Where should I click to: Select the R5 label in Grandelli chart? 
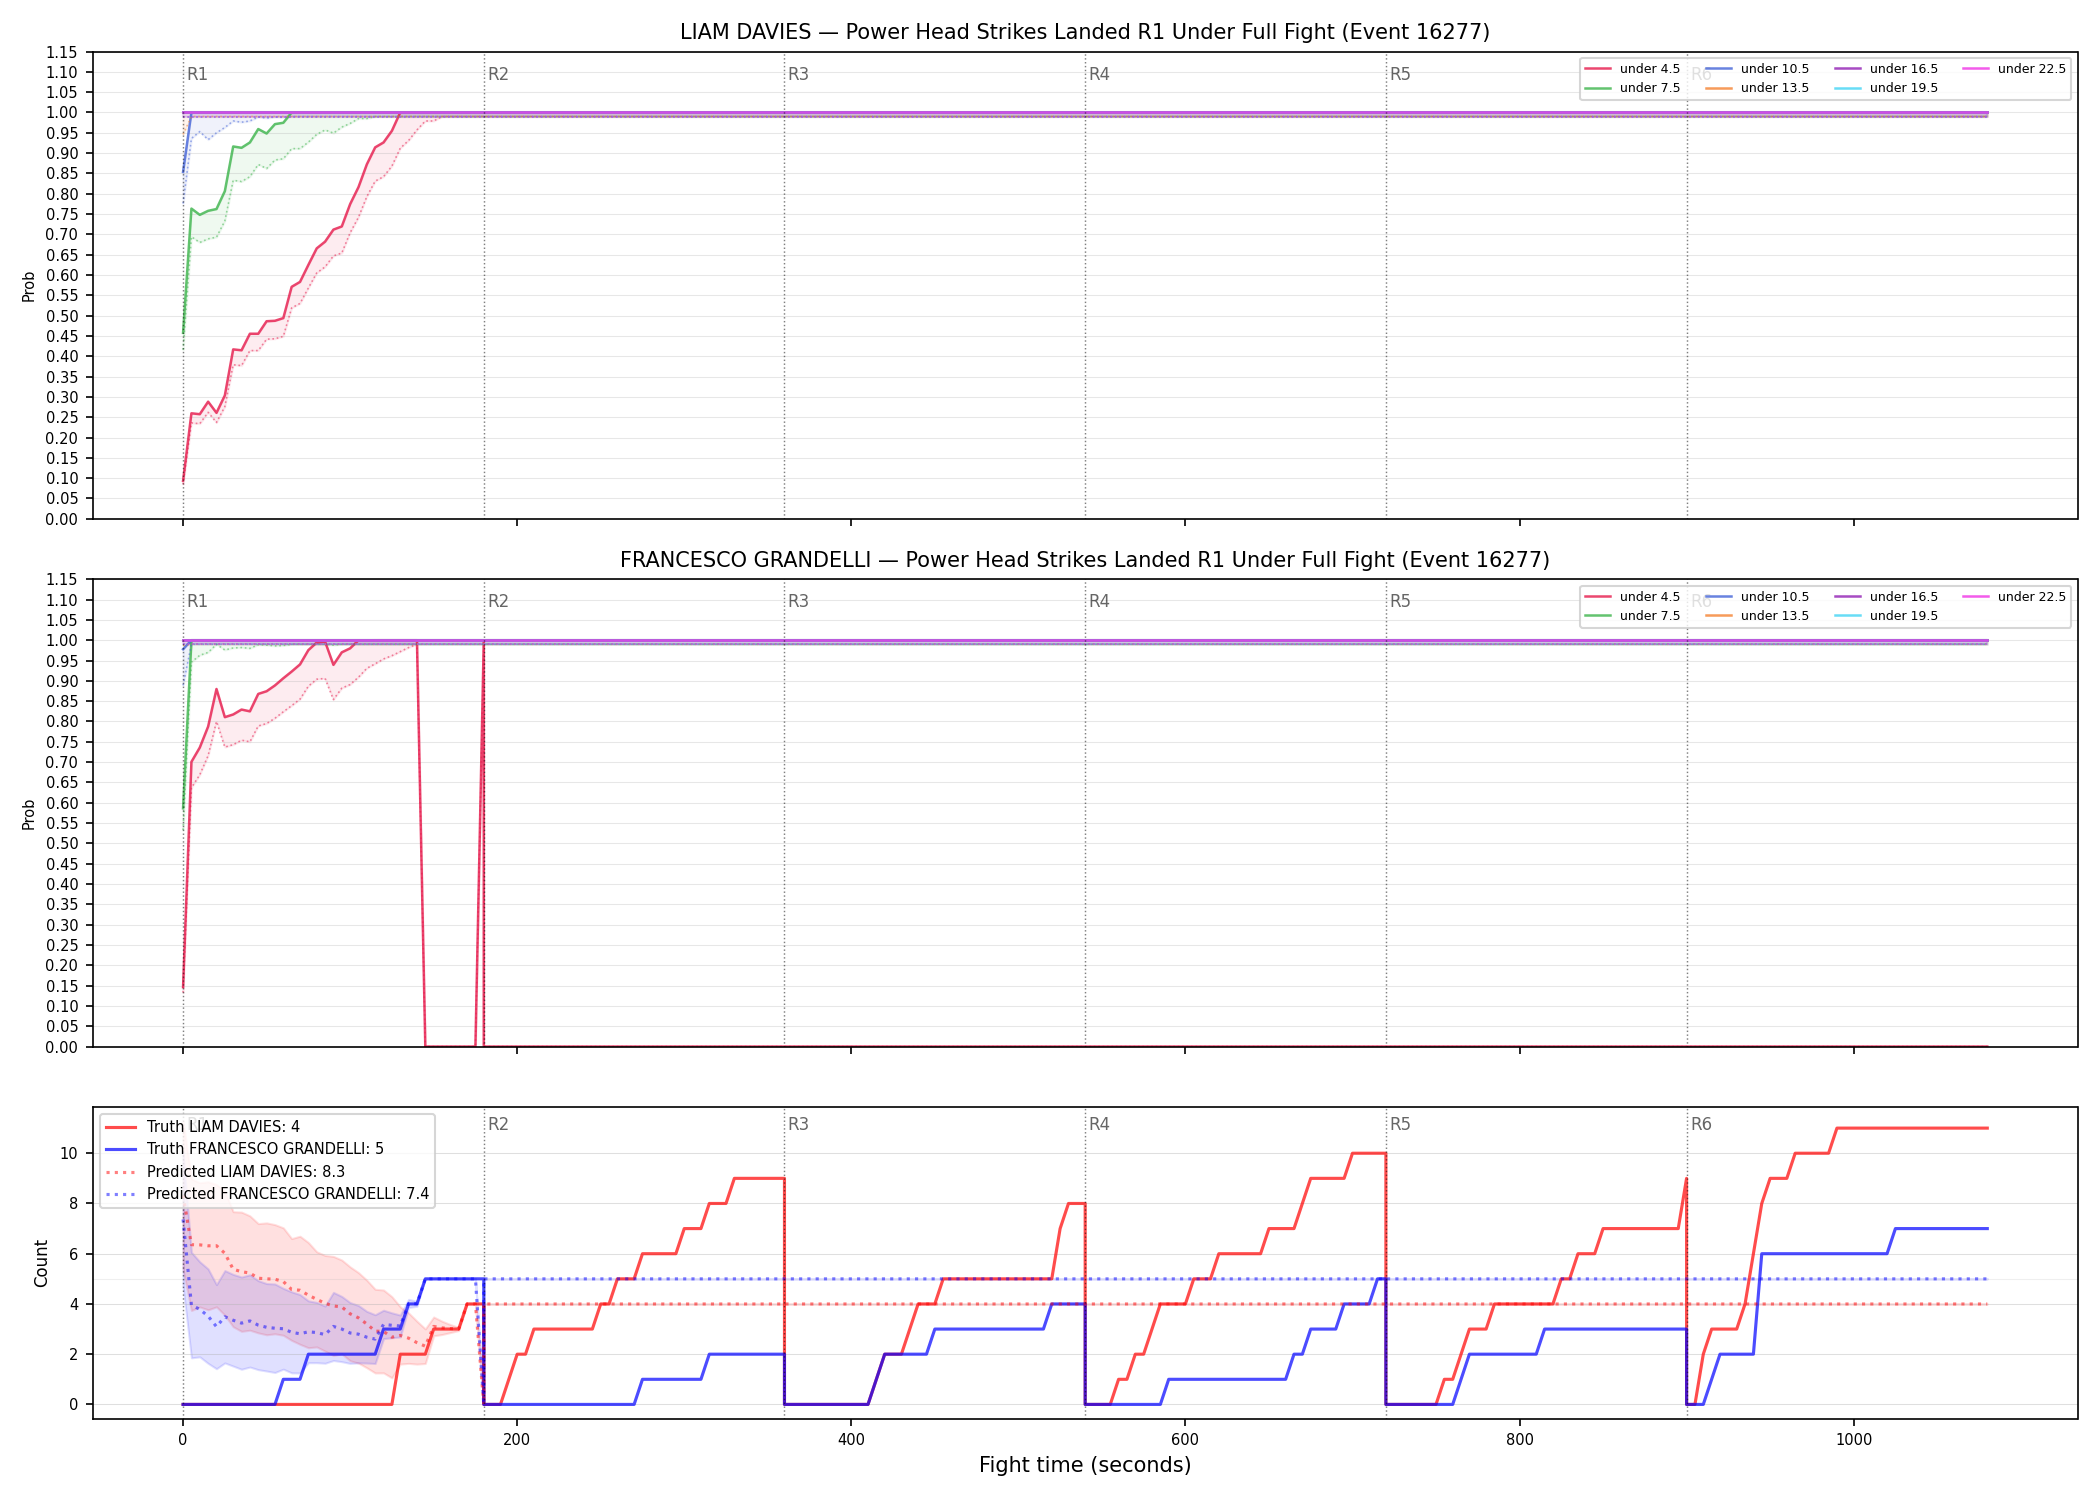[1400, 601]
